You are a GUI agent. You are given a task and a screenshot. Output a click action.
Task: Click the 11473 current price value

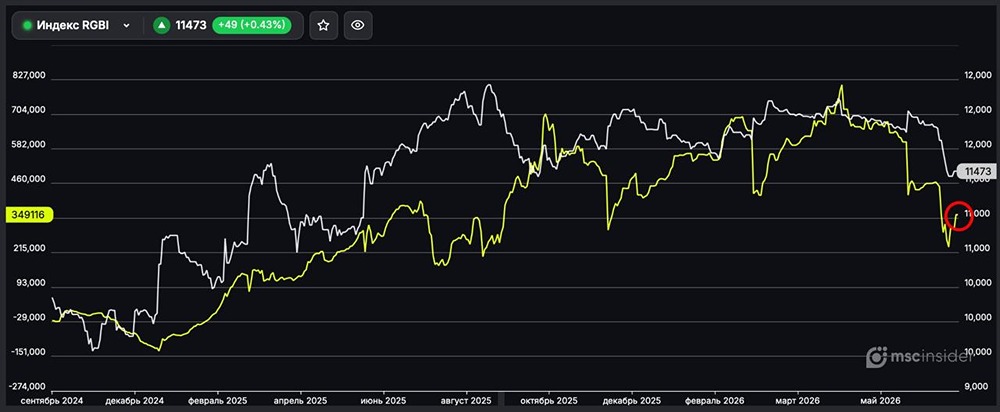tap(191, 26)
